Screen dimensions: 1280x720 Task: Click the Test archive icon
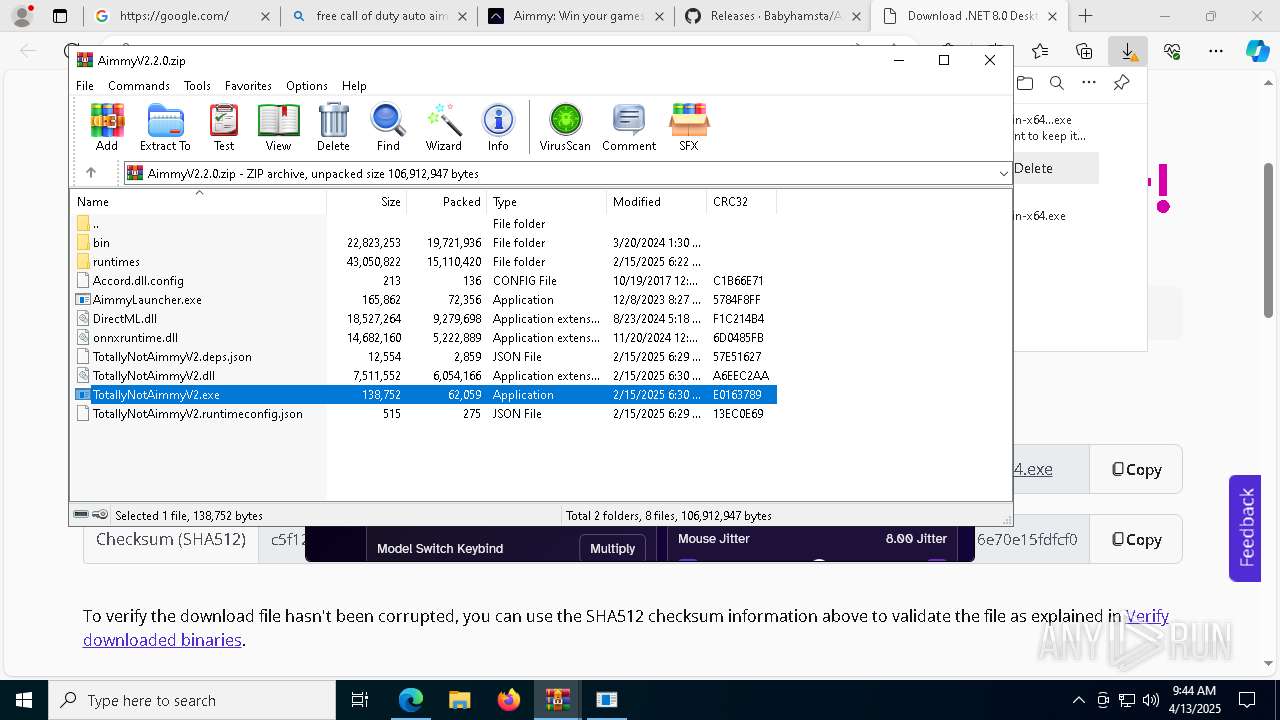point(224,128)
